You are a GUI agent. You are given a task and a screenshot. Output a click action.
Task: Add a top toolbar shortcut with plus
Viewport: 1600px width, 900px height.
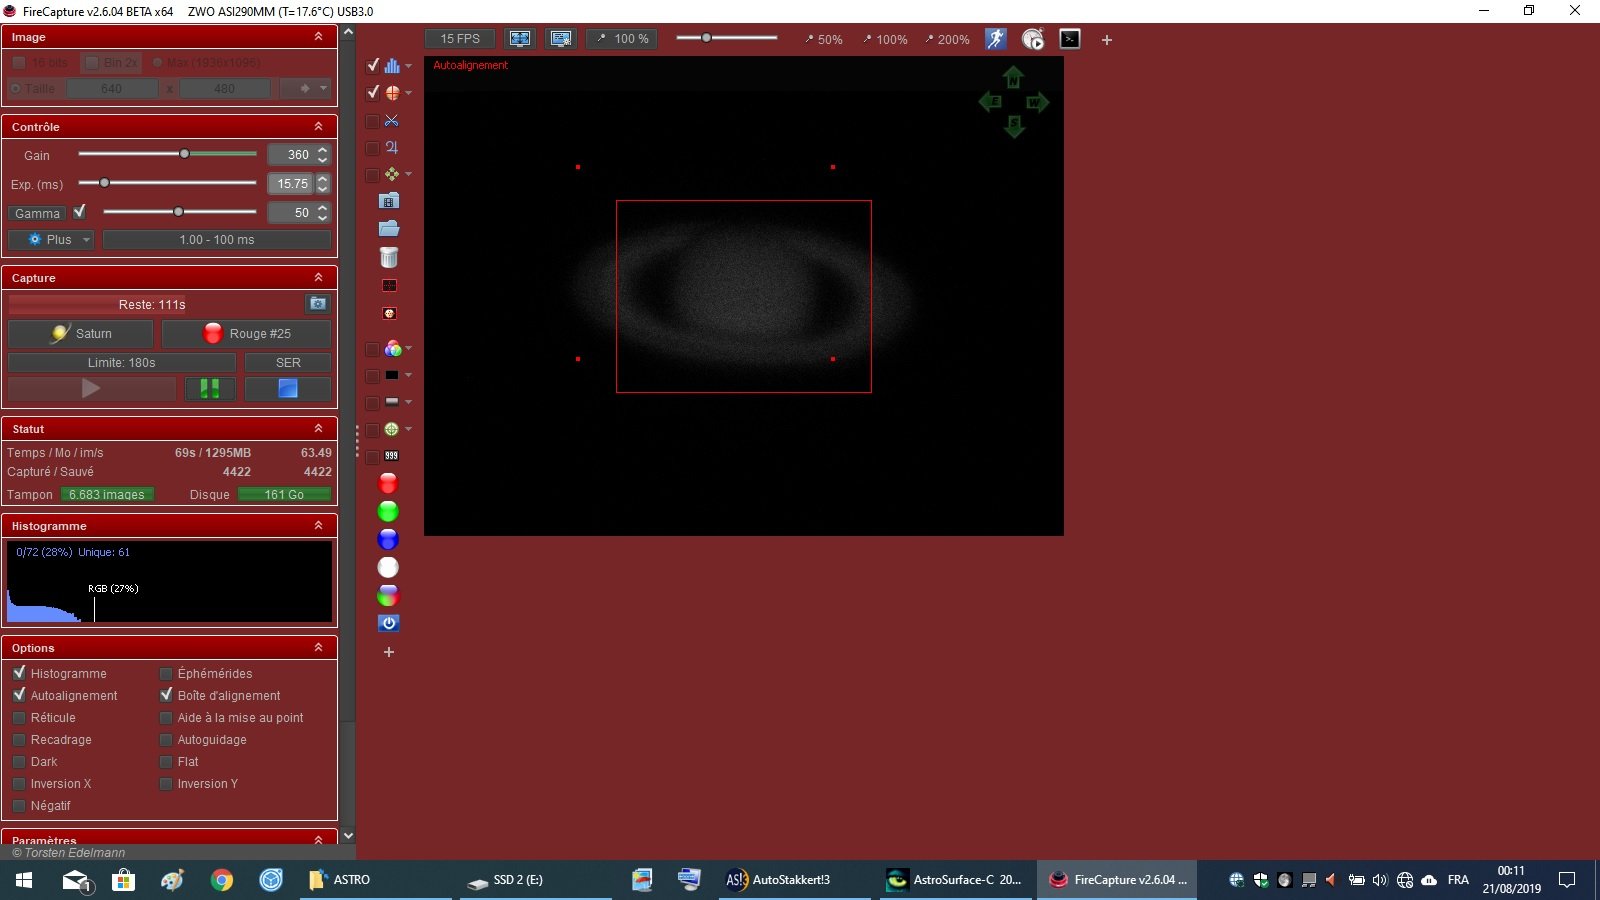1107,40
